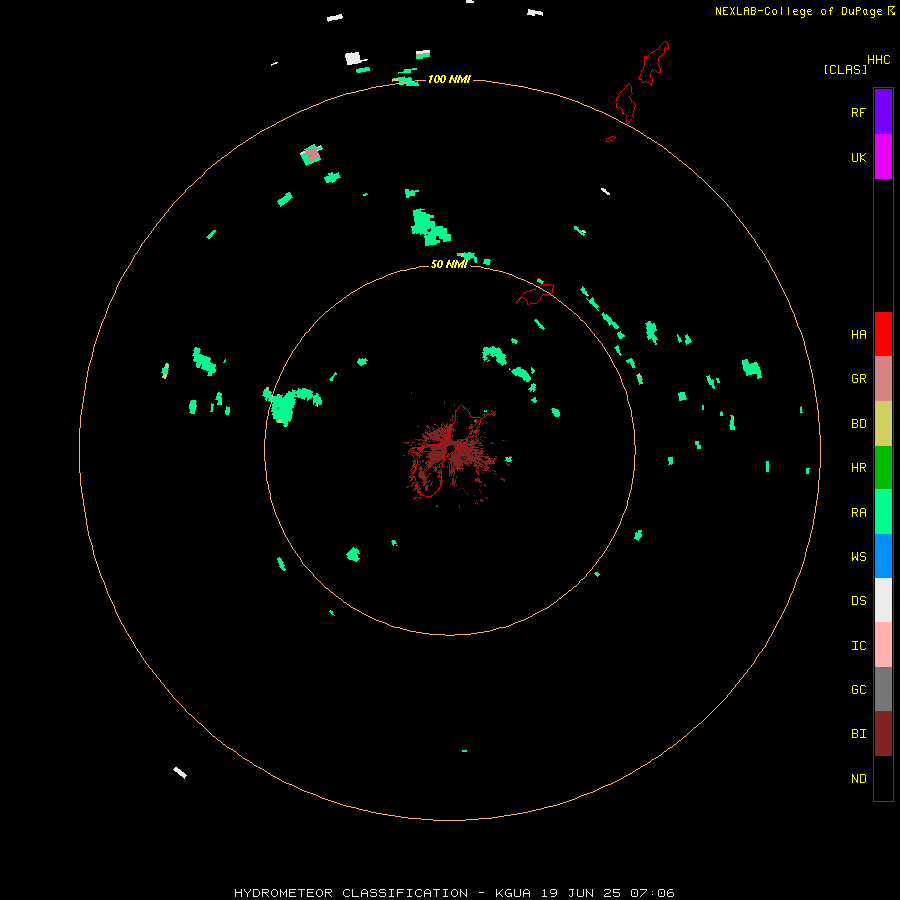
Task: Click the BI legend label
Action: coord(858,734)
